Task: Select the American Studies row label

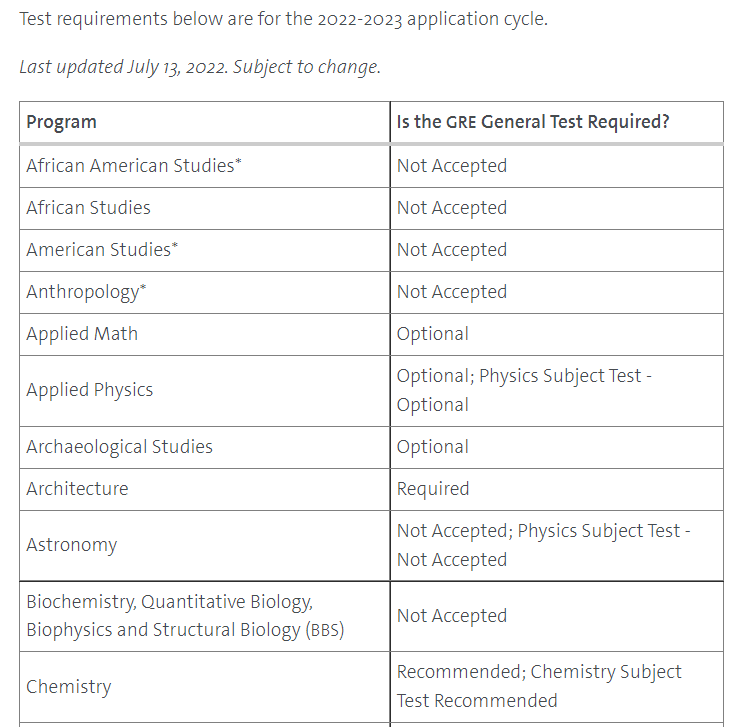Action: click(102, 250)
